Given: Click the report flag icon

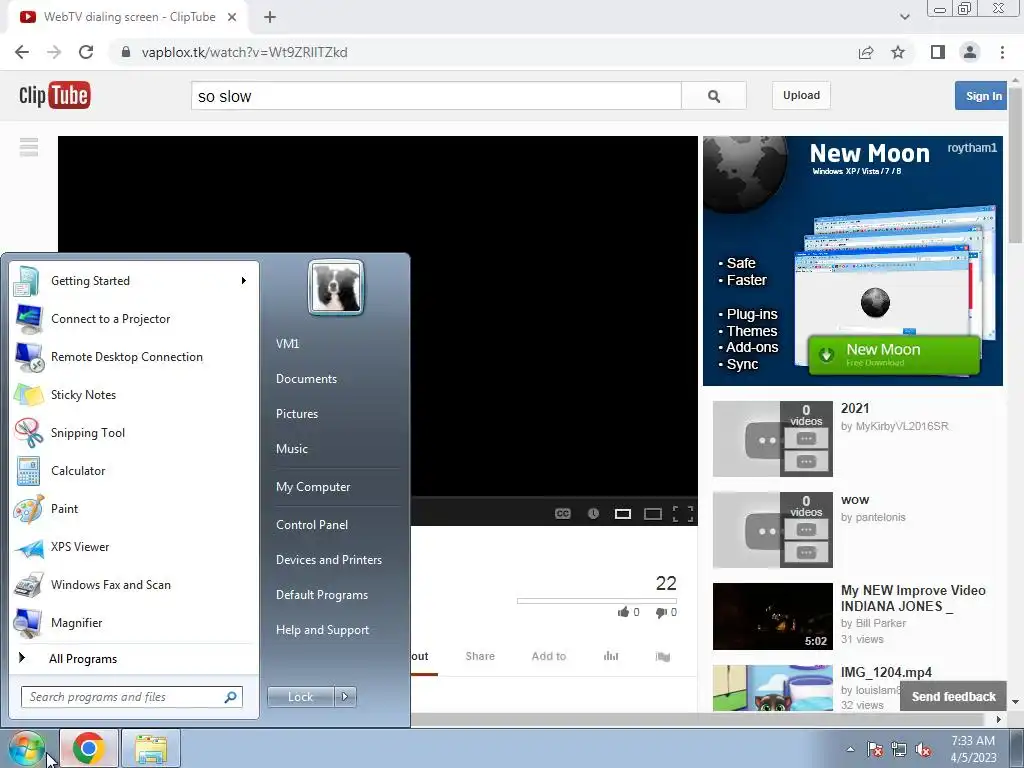Looking at the screenshot, I should click(663, 656).
